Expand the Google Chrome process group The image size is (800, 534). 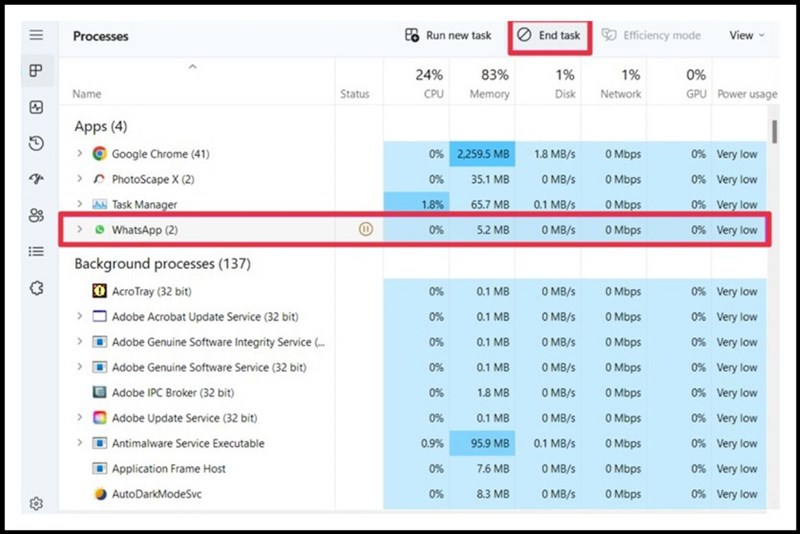tap(80, 154)
